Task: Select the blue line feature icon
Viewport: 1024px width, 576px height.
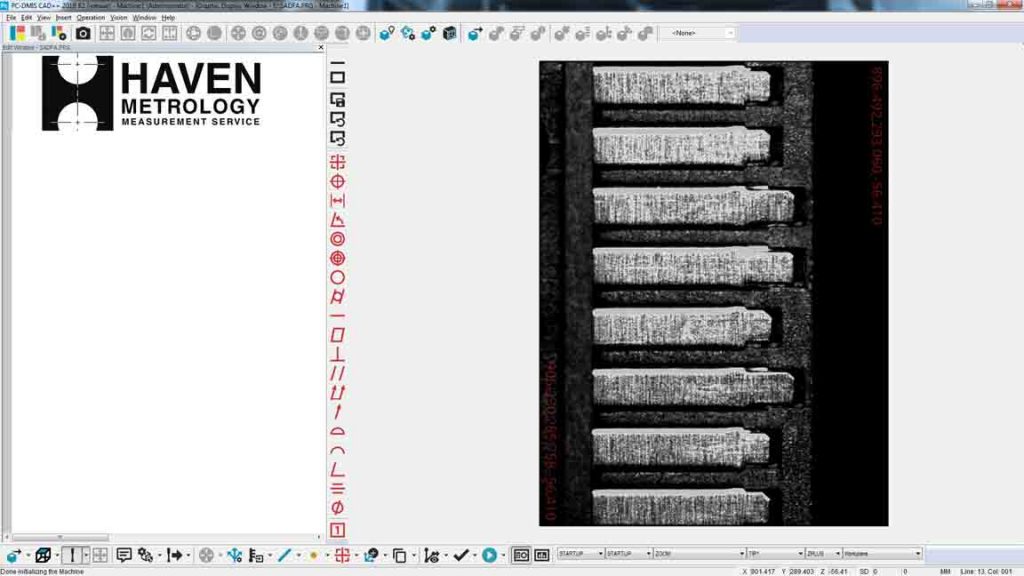Action: 284,555
